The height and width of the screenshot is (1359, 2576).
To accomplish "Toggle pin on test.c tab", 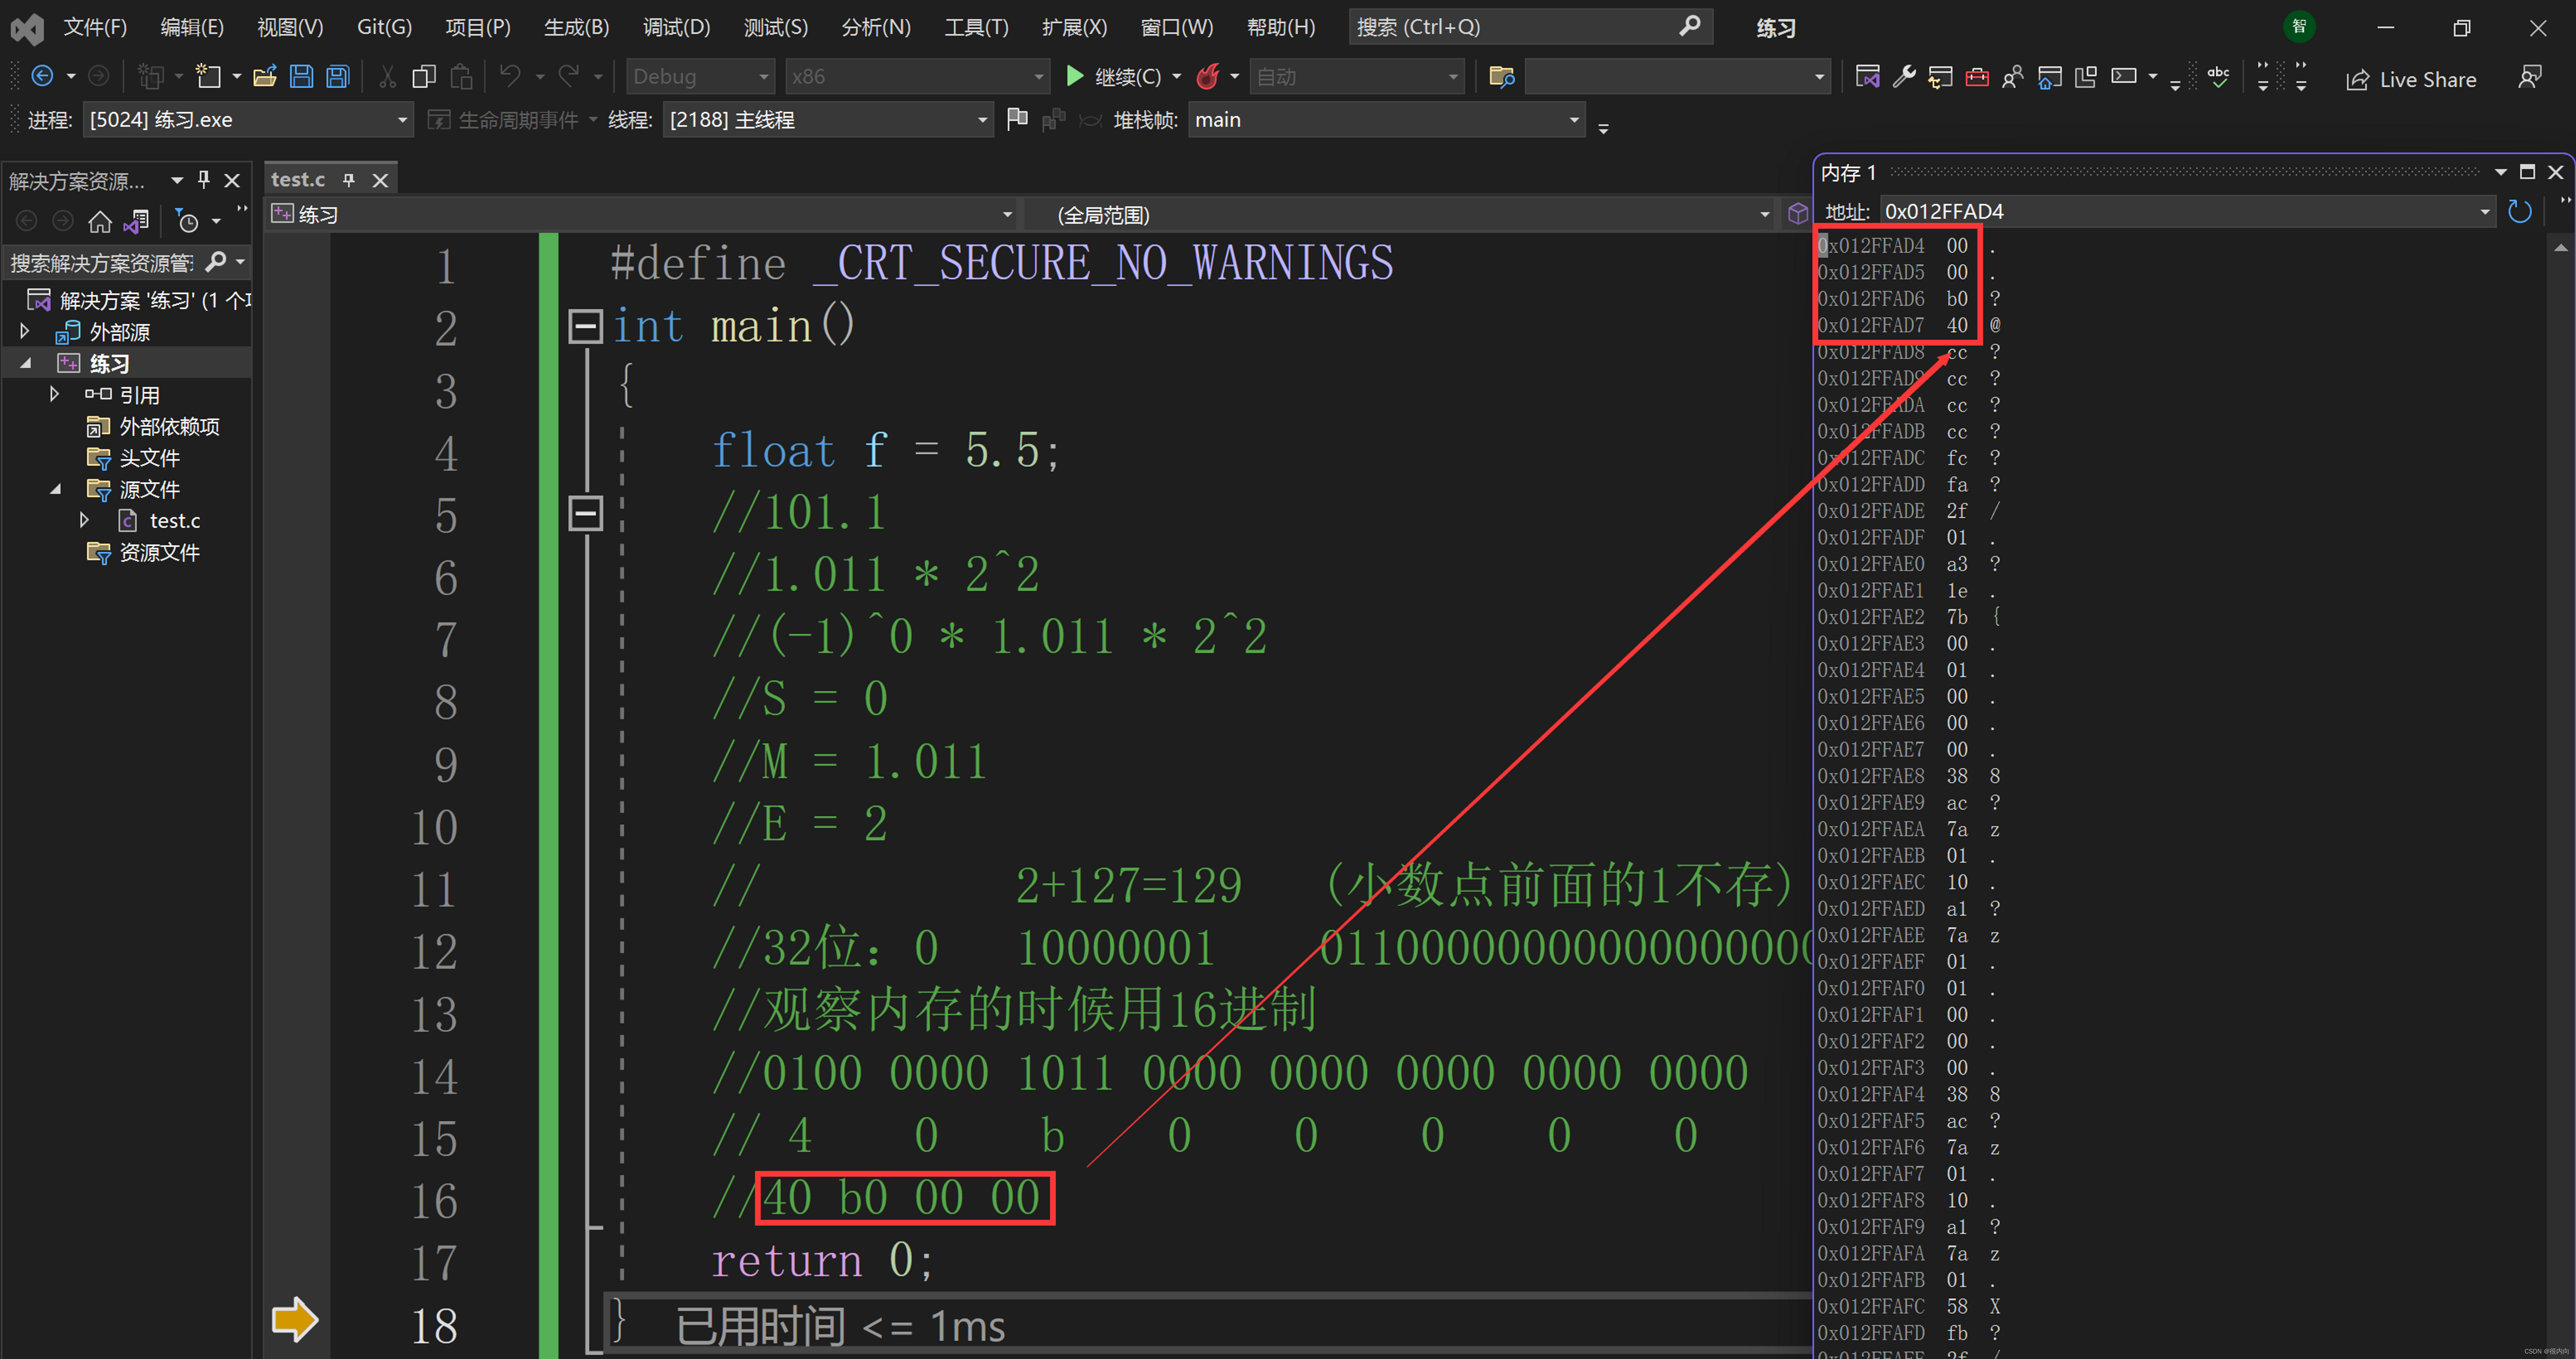I will point(349,179).
